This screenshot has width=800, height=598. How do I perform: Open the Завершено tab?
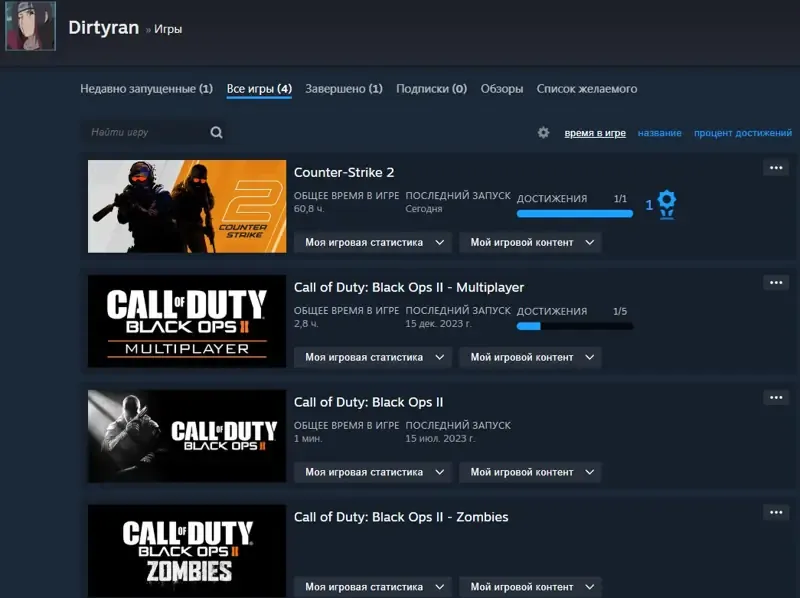coord(344,89)
